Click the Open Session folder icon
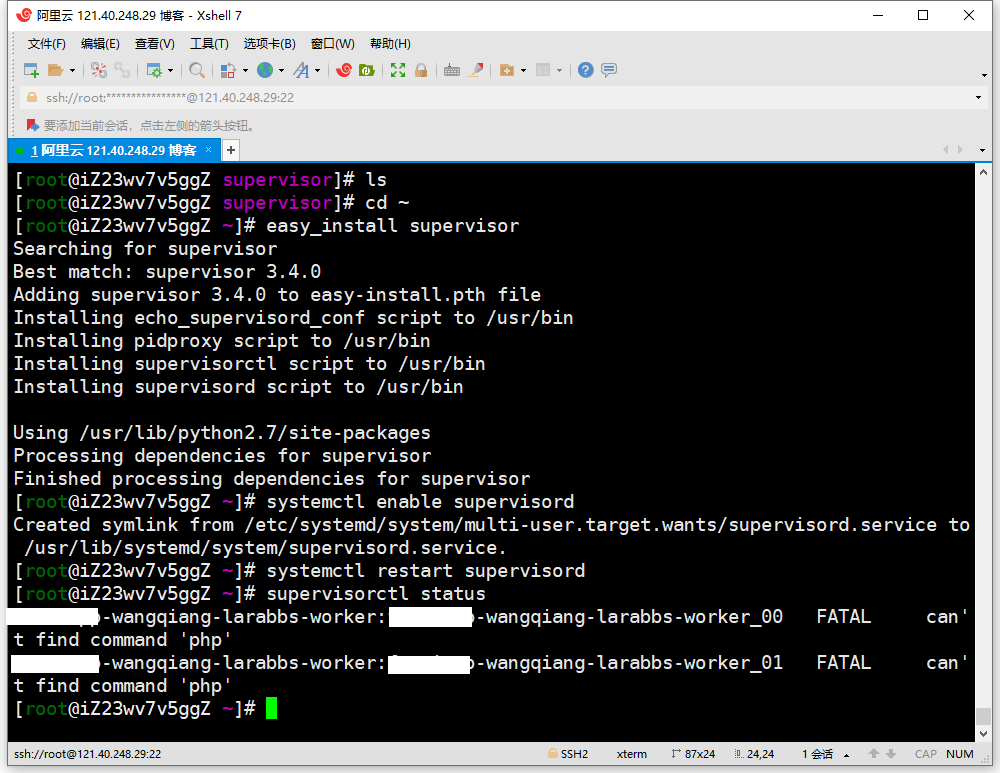This screenshot has height=773, width=1000. (56, 70)
